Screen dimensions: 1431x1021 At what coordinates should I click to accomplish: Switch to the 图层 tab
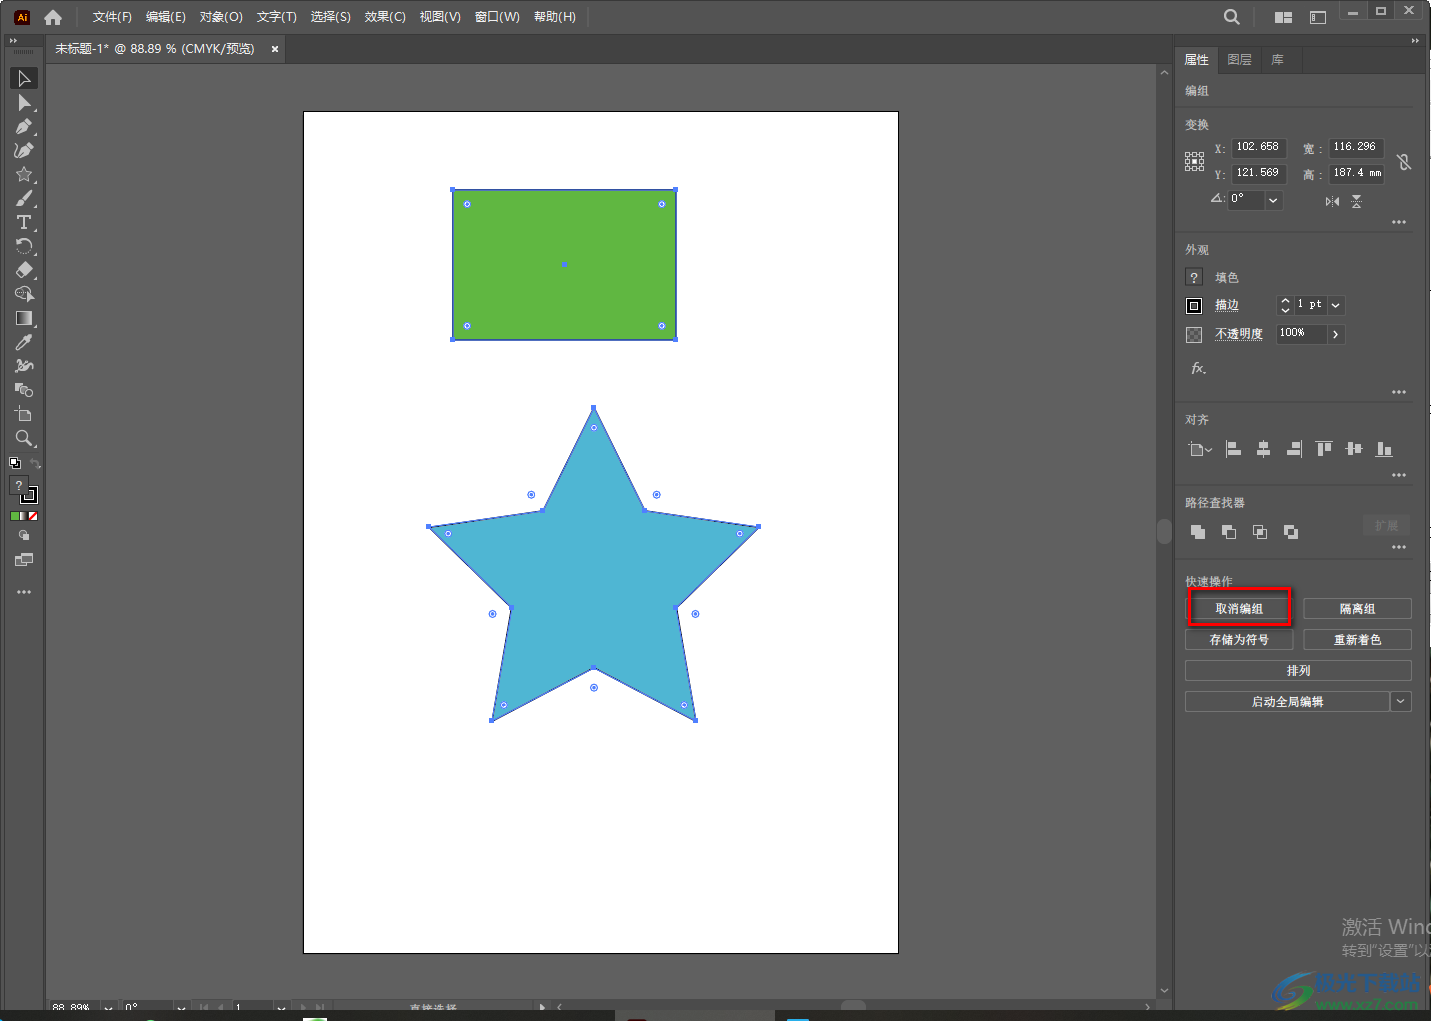pyautogui.click(x=1240, y=60)
